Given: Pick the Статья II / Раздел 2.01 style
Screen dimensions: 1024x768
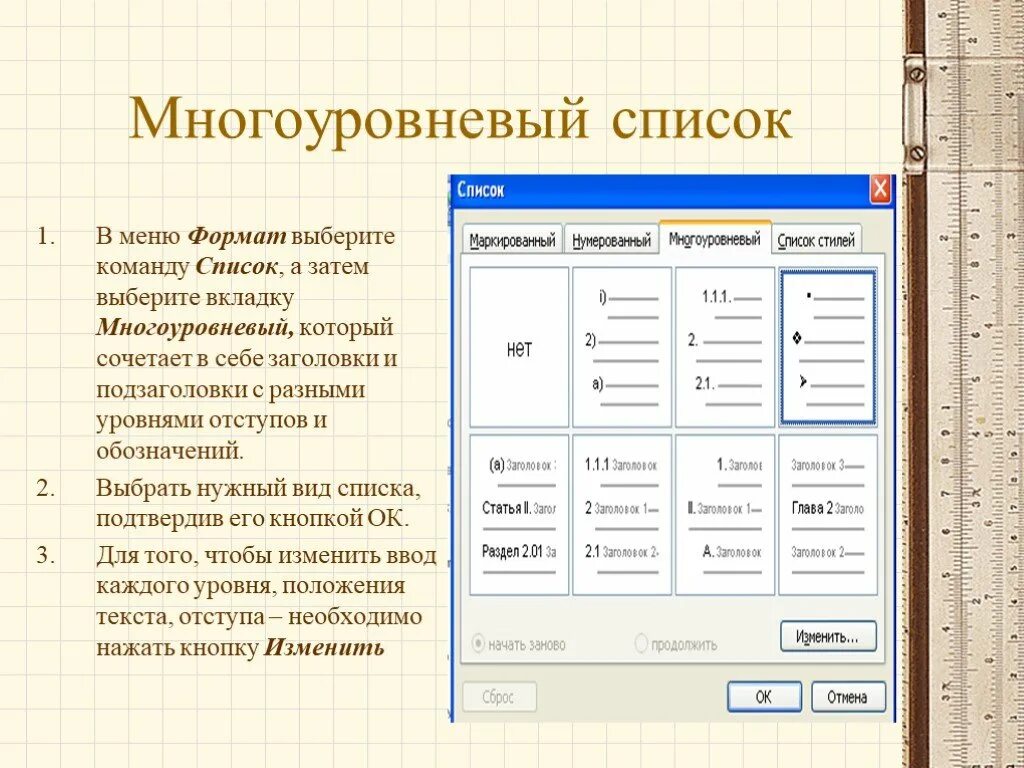Looking at the screenshot, I should [519, 515].
